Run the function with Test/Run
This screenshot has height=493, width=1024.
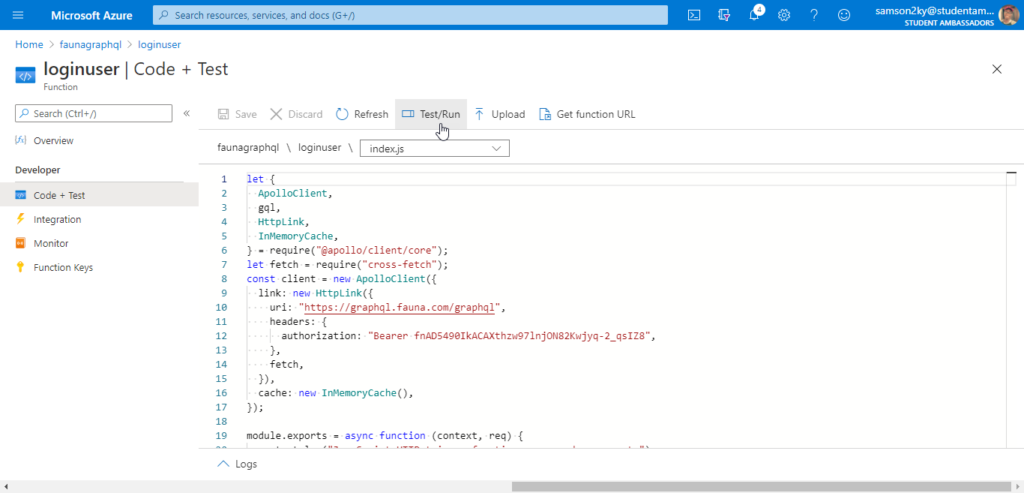click(x=431, y=114)
